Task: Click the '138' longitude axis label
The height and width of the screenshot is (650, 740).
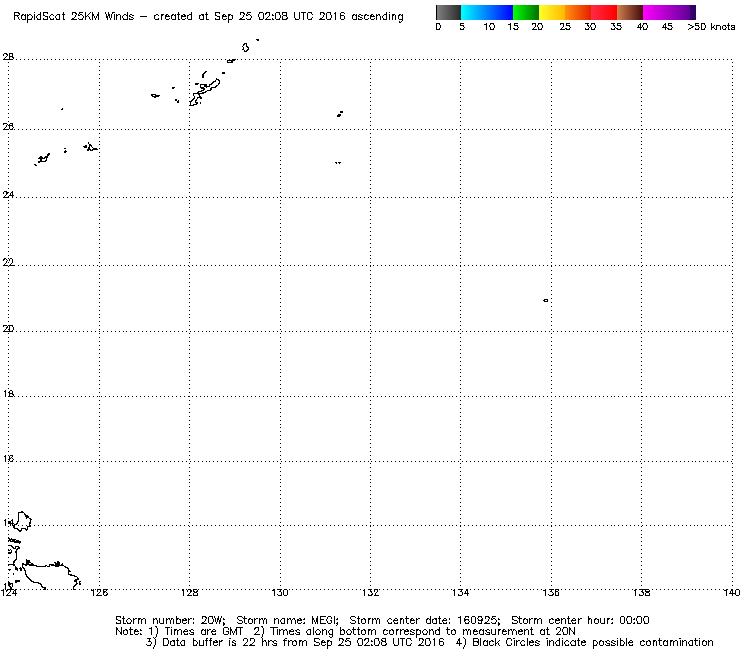Action: point(641,592)
